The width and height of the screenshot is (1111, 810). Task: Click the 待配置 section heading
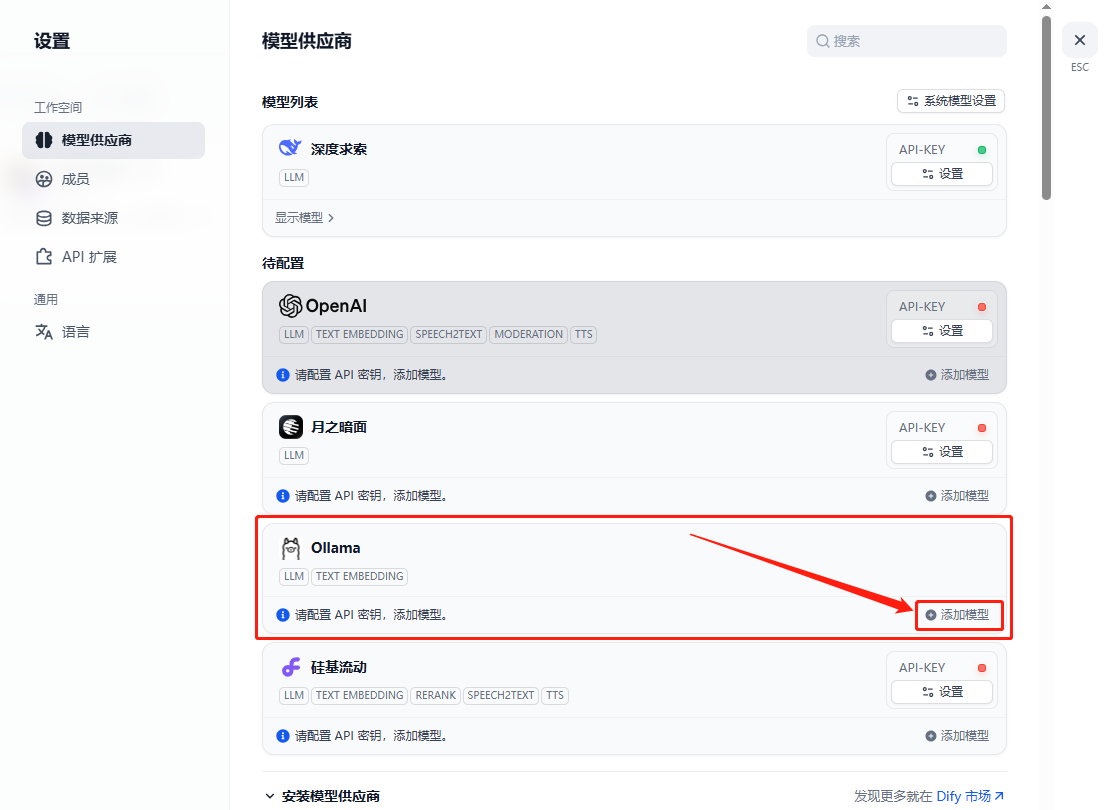click(x=283, y=264)
